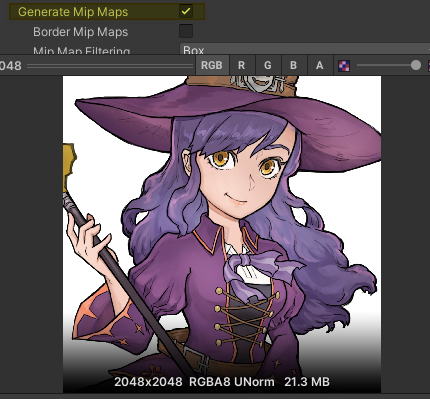The height and width of the screenshot is (399, 430).
Task: Click the 2048x2048 size text
Action: coord(148,382)
